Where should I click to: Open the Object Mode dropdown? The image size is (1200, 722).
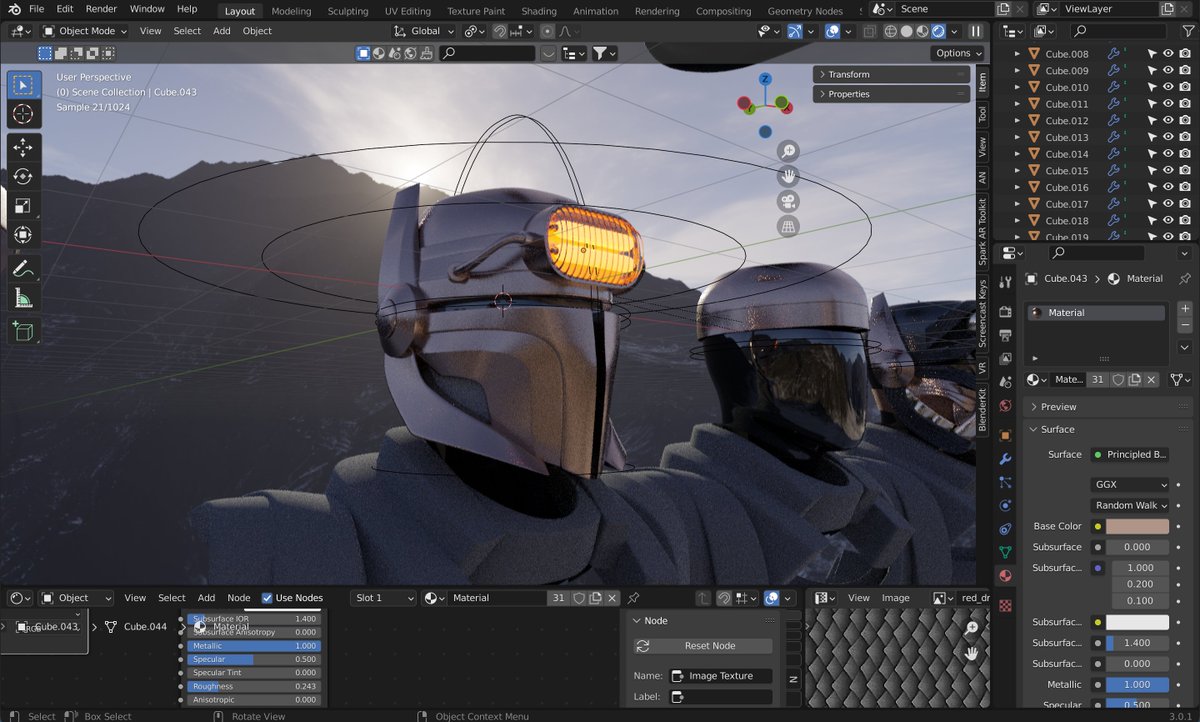85,31
